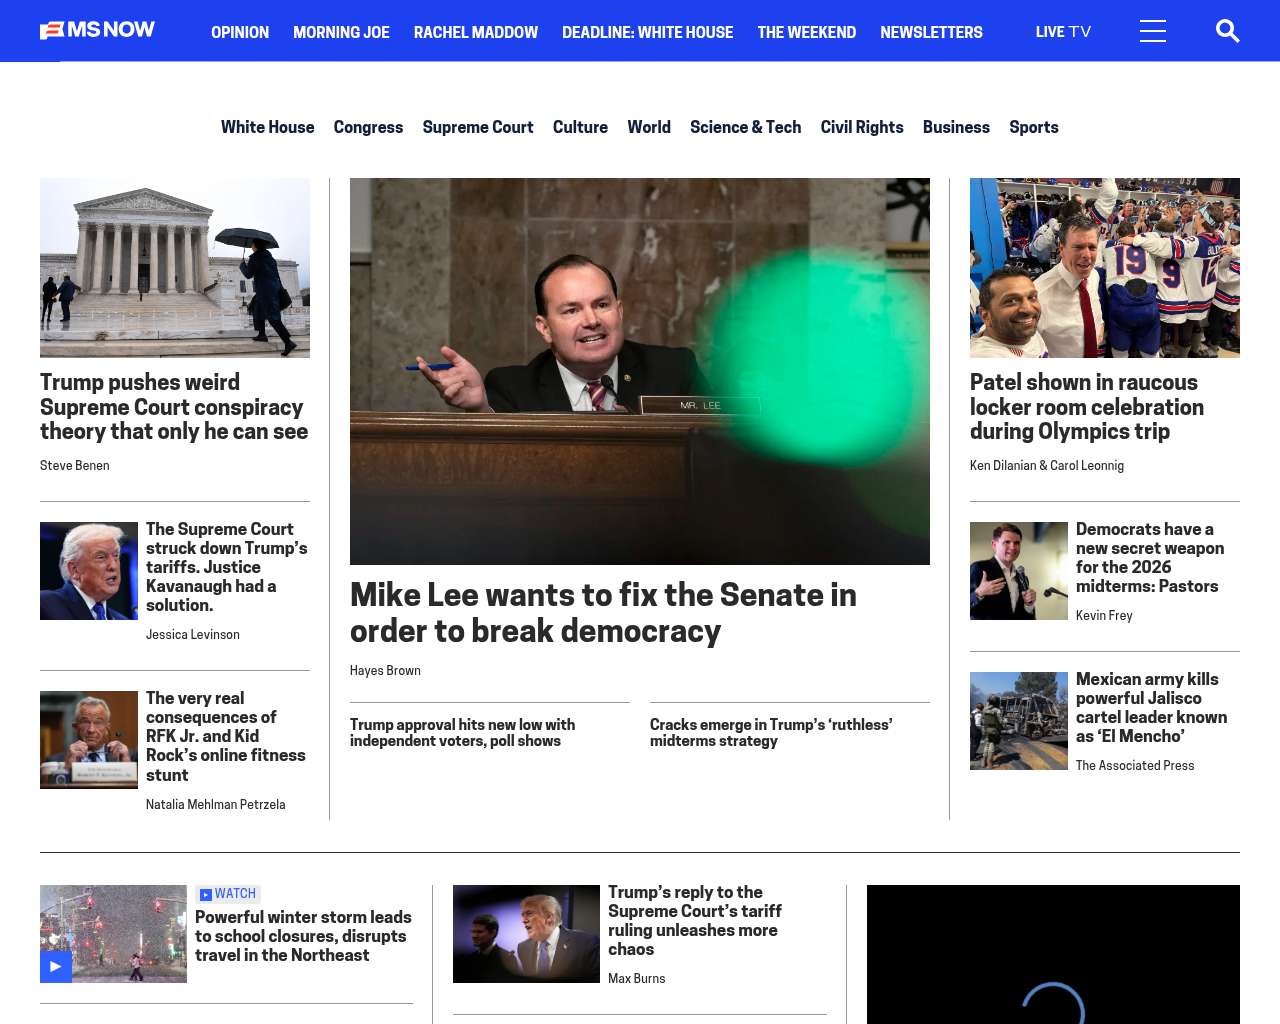
Task: Select the Congress topic tab
Action: pos(368,127)
